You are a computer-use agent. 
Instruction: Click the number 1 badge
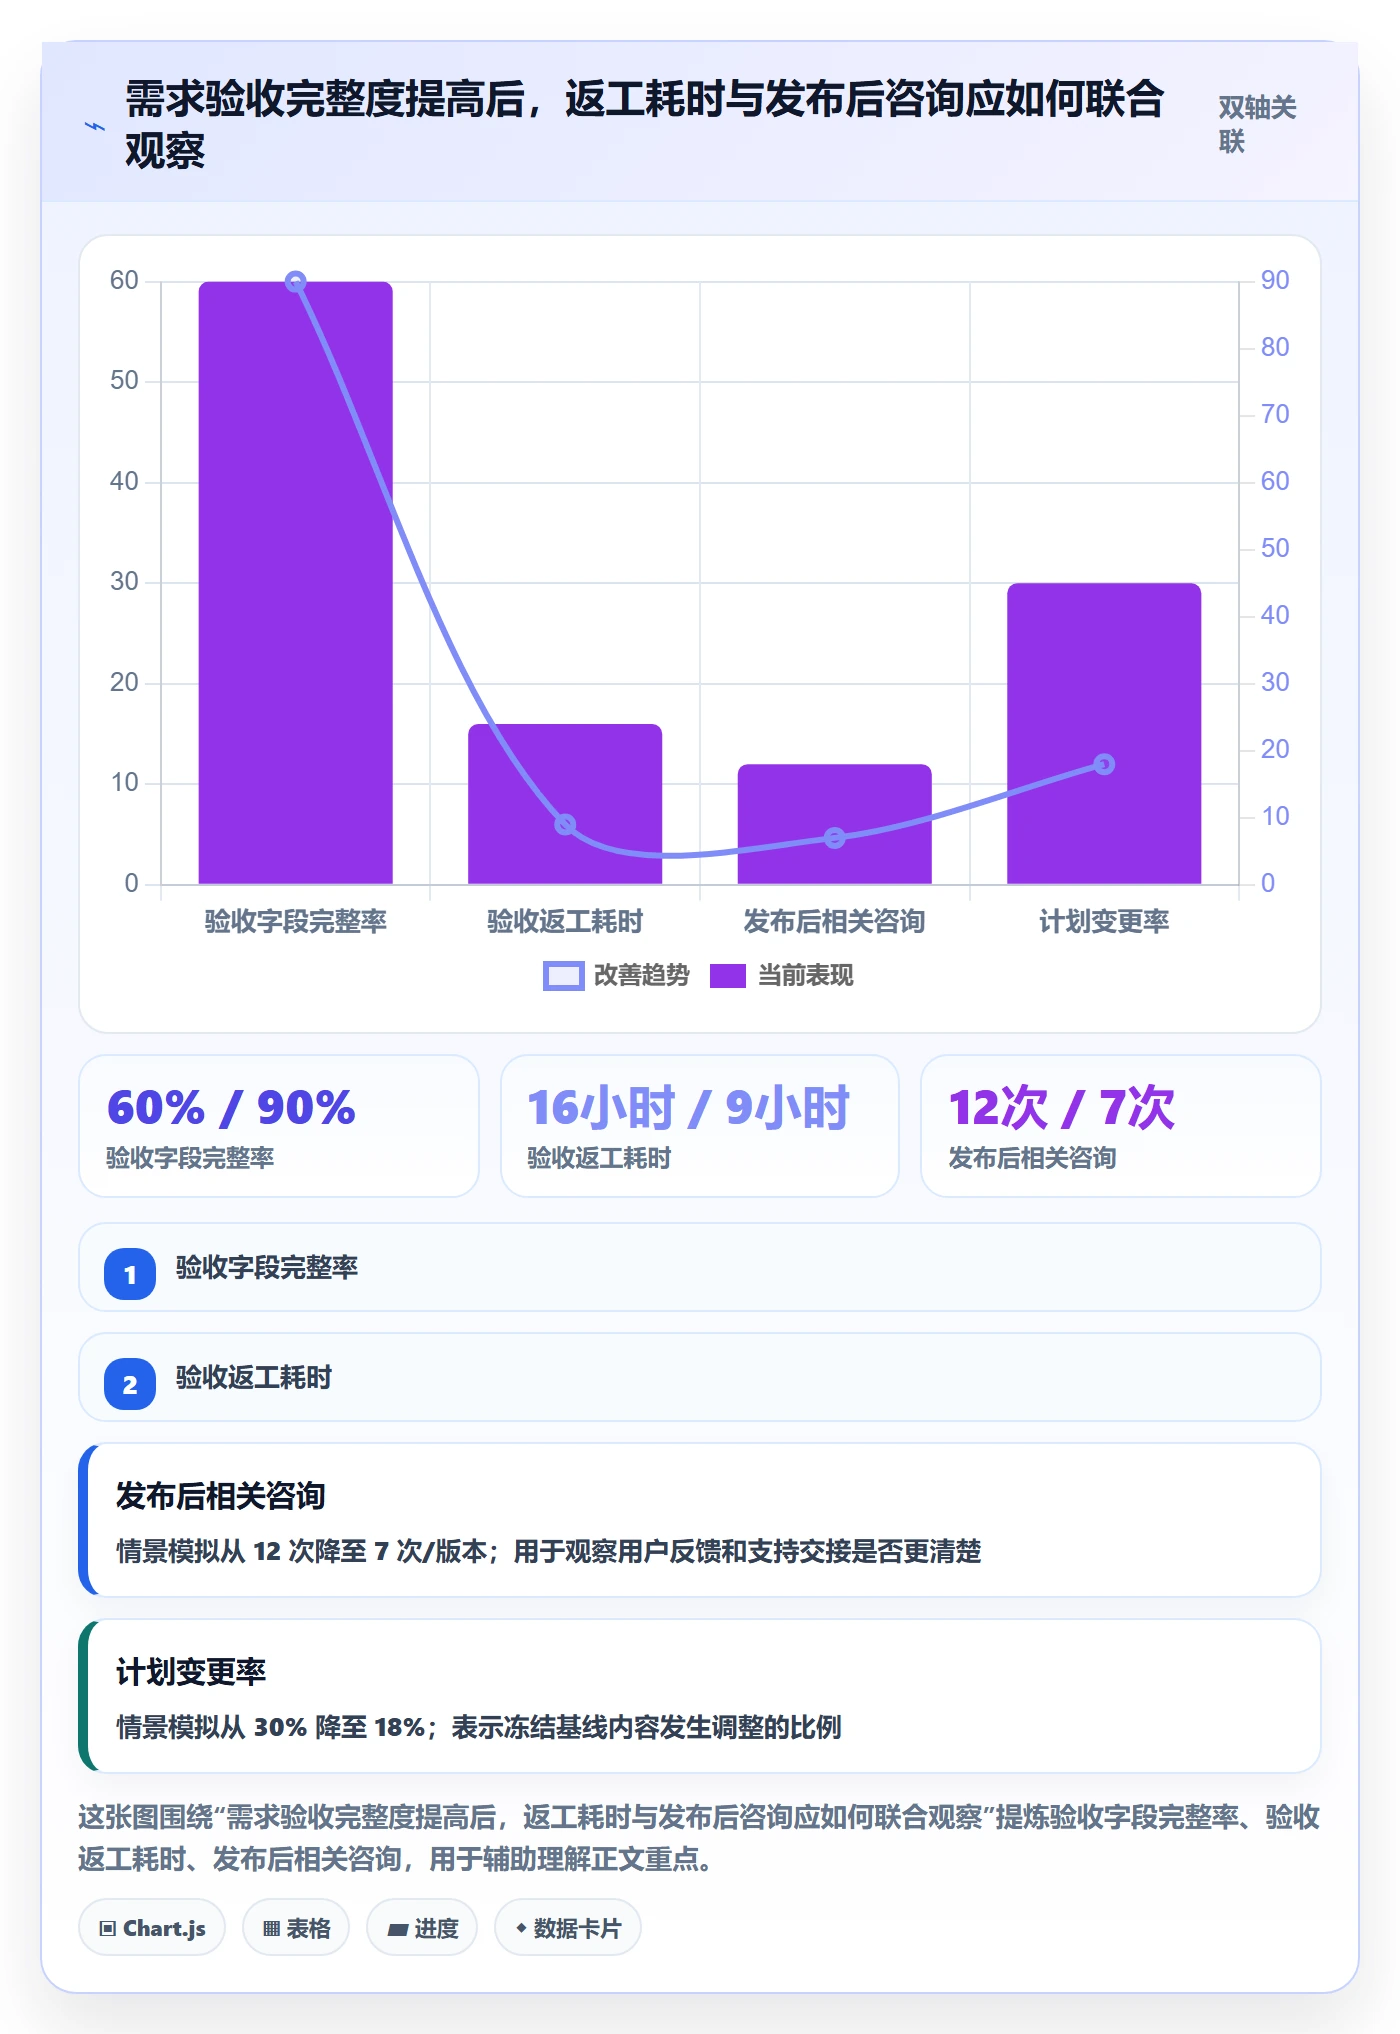coord(130,1274)
